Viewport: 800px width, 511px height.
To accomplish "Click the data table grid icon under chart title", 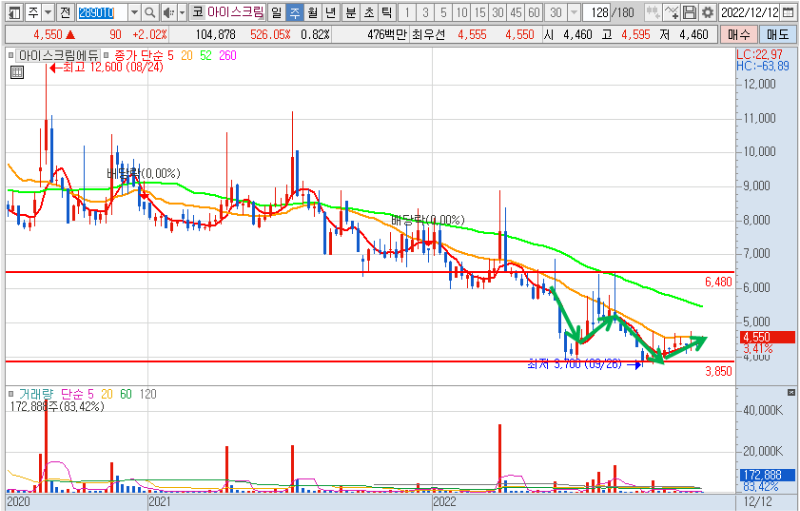I will click(17, 72).
